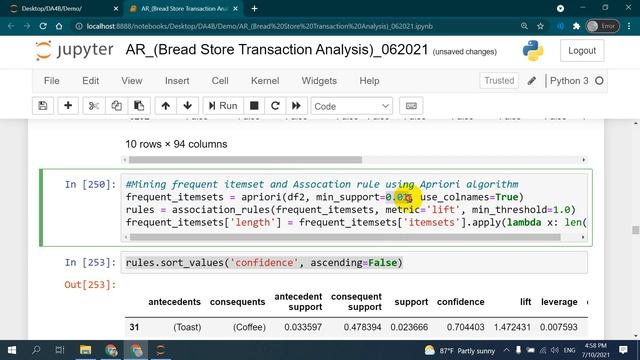Open the Chrome three-dot menu
The width and height of the screenshot is (640, 360).
coord(629,26)
